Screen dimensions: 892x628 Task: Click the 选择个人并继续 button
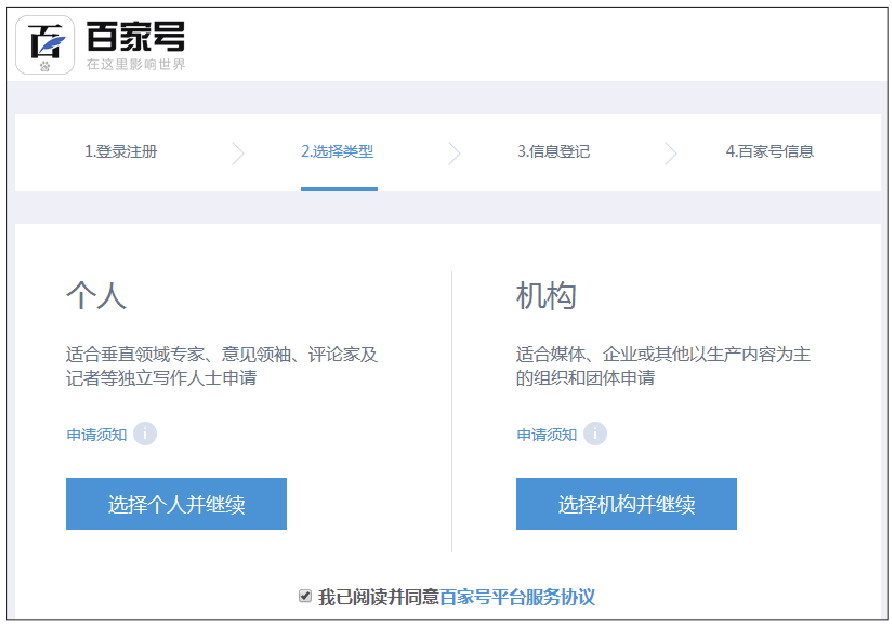click(176, 504)
